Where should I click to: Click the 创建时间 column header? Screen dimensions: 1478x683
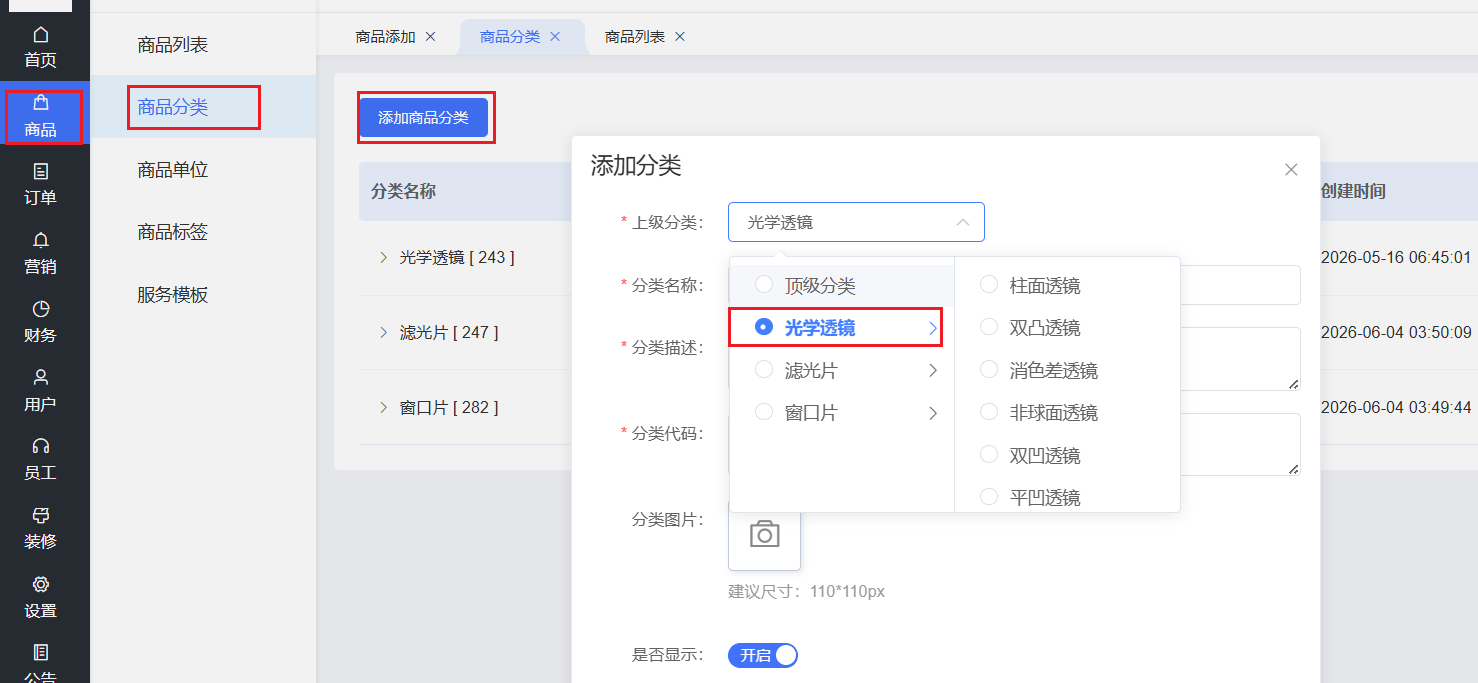coord(1353,191)
